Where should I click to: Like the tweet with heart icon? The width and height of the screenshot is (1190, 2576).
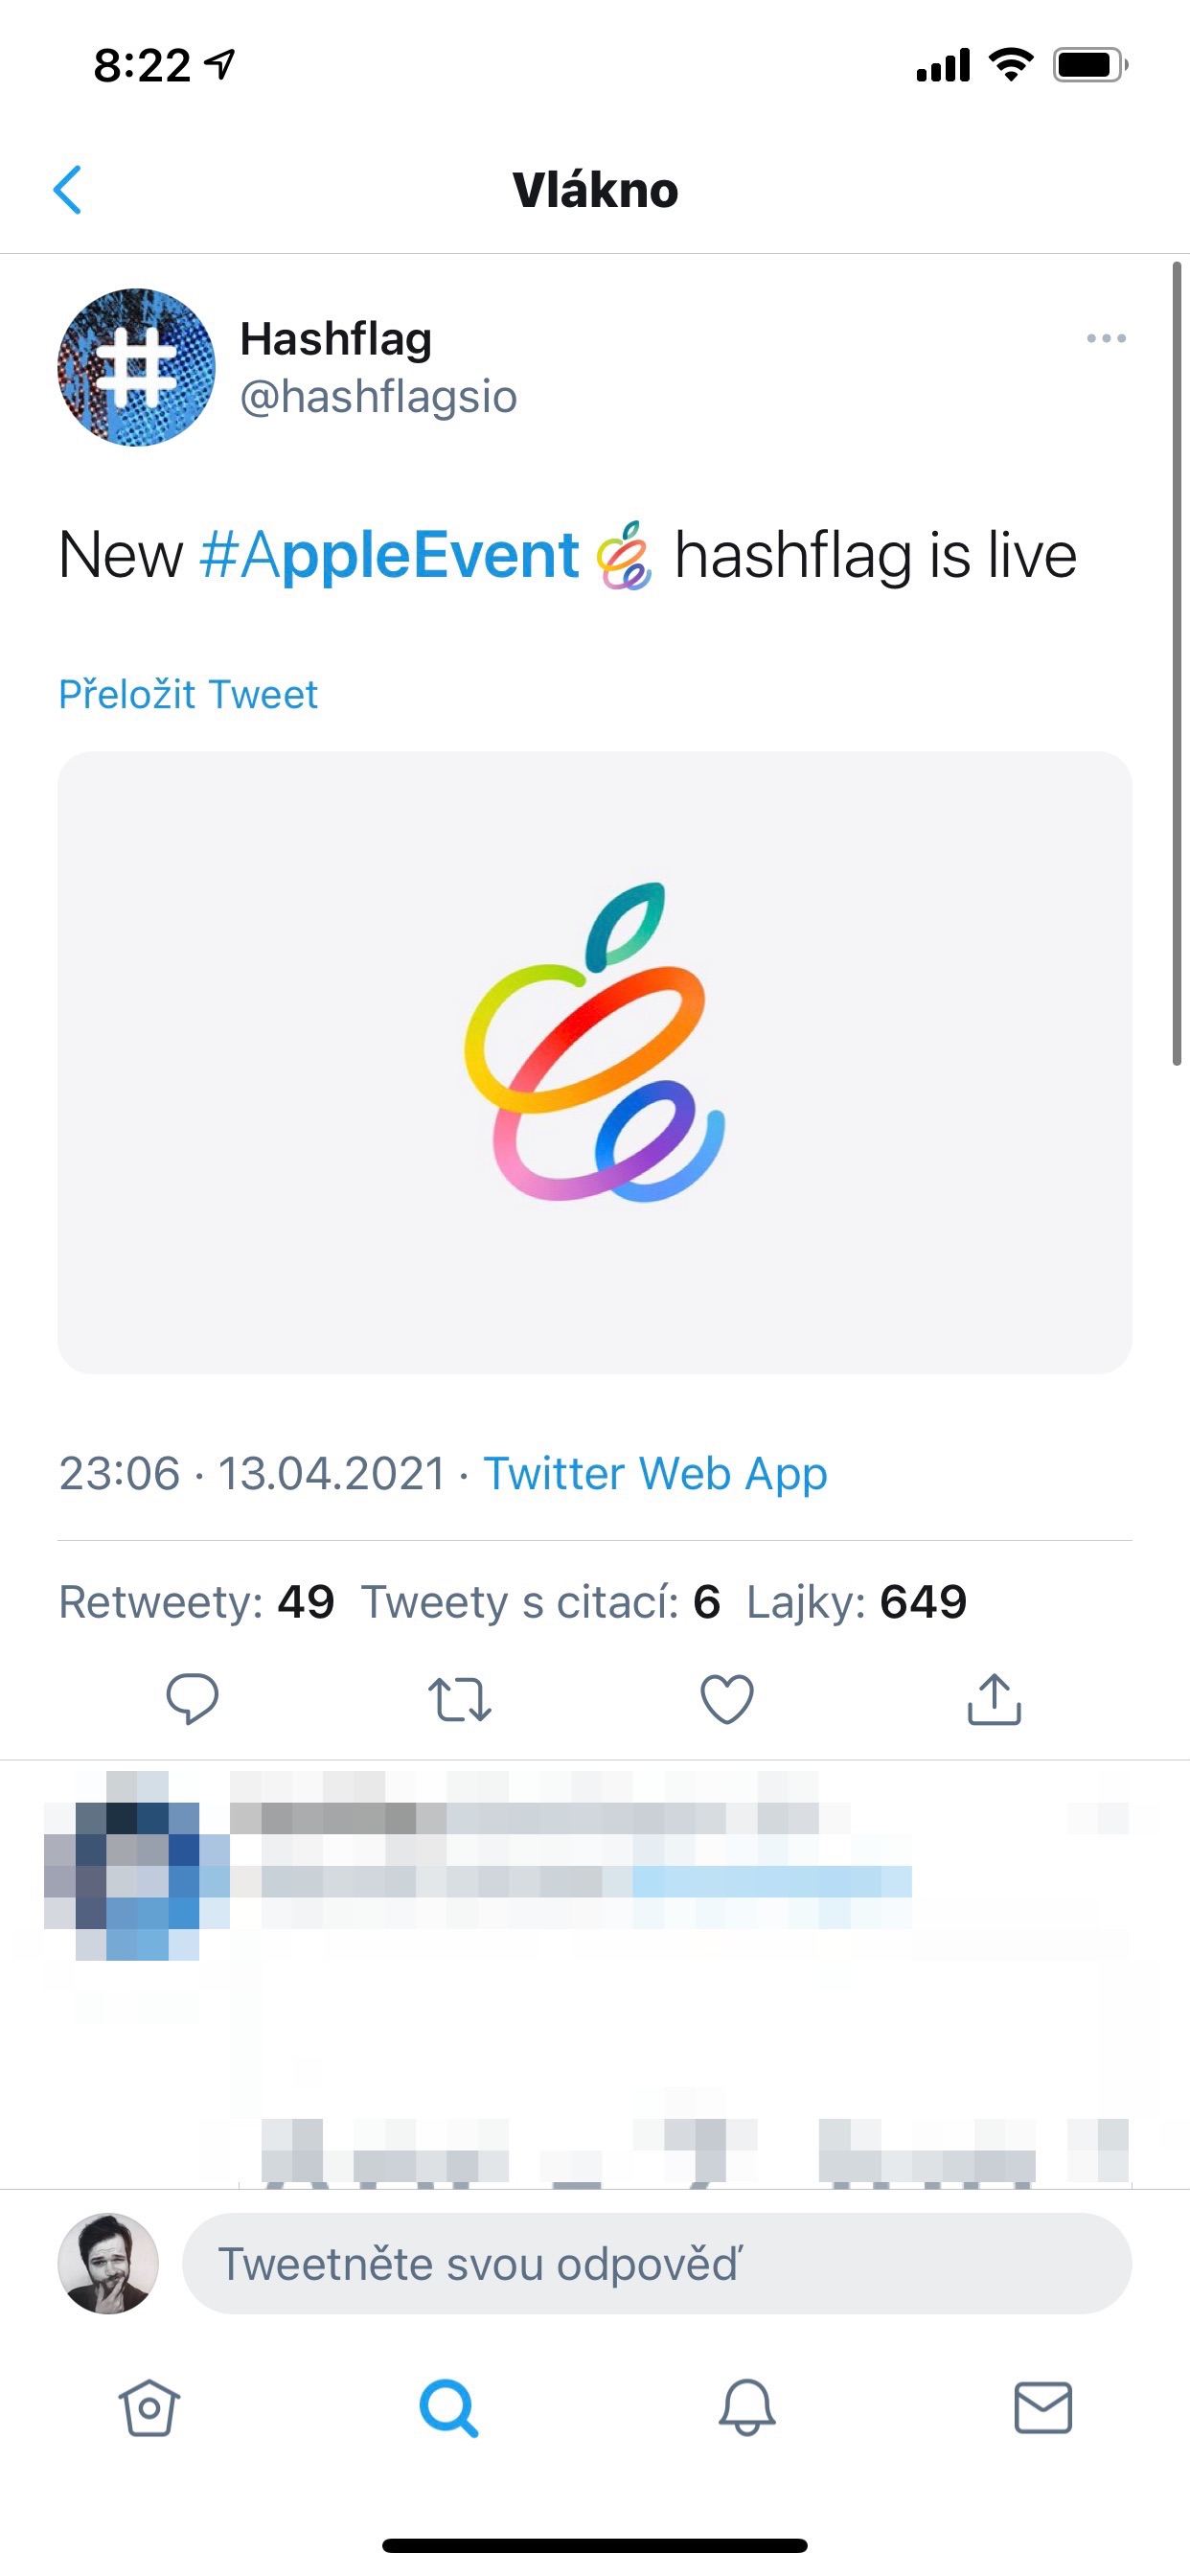(x=727, y=1698)
